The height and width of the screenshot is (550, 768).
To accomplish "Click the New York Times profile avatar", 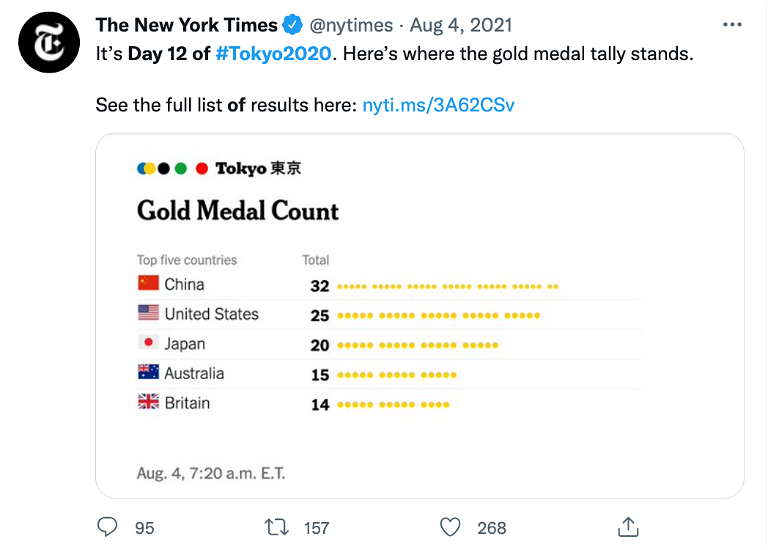I will [x=49, y=43].
